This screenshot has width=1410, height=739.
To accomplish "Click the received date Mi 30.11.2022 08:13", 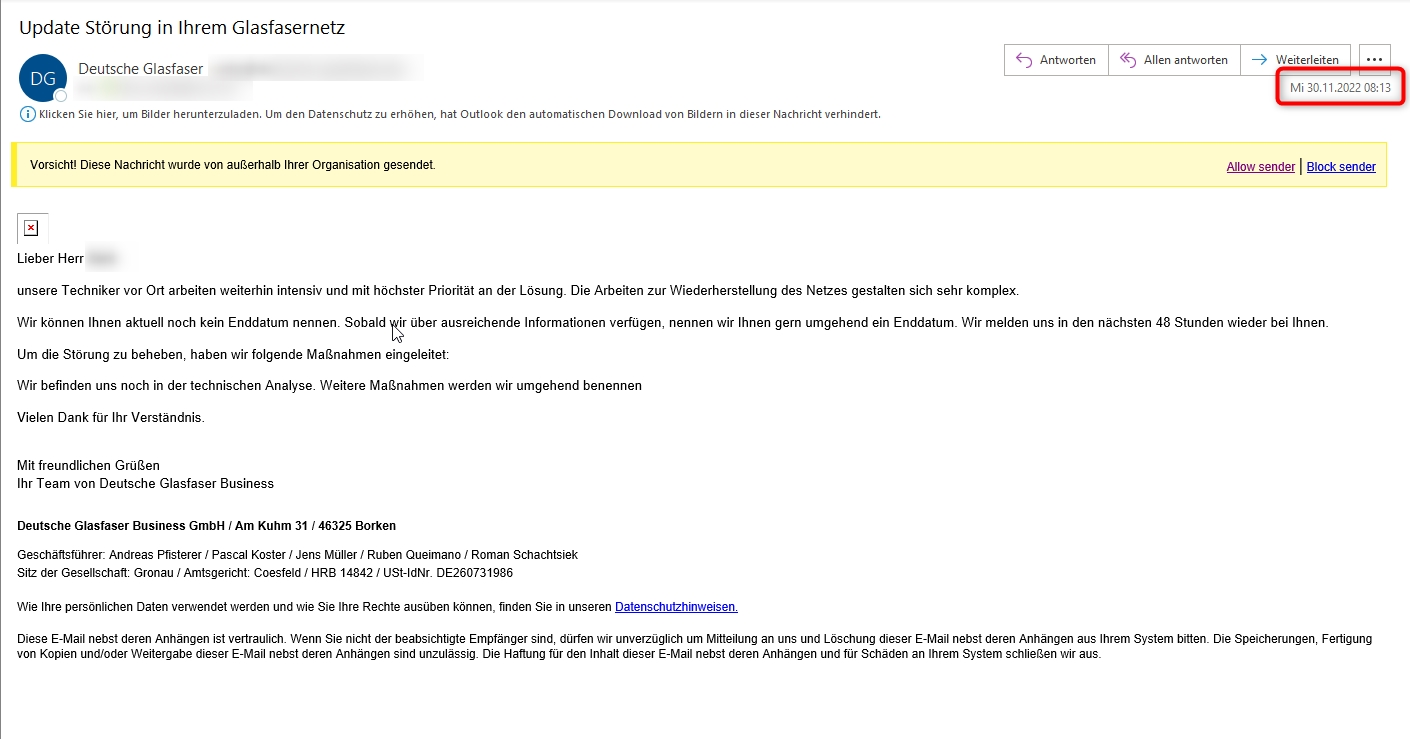I will tap(1340, 88).
